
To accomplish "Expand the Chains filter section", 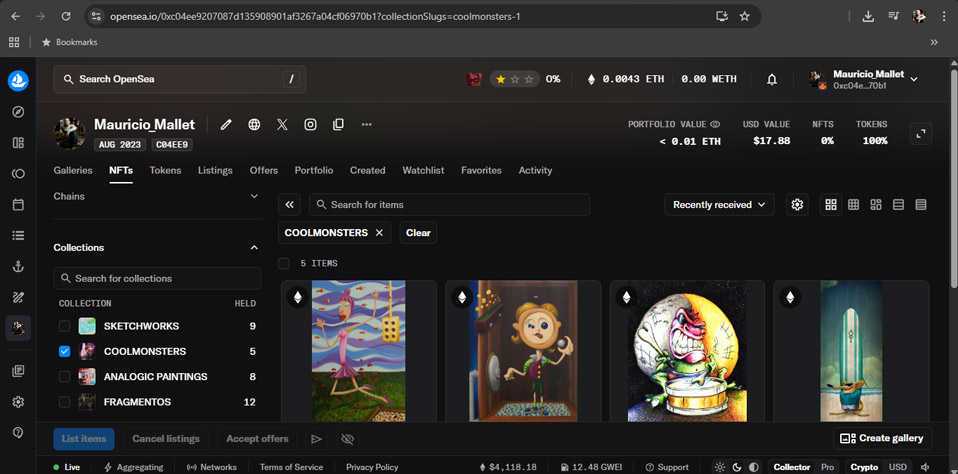I will [x=254, y=197].
